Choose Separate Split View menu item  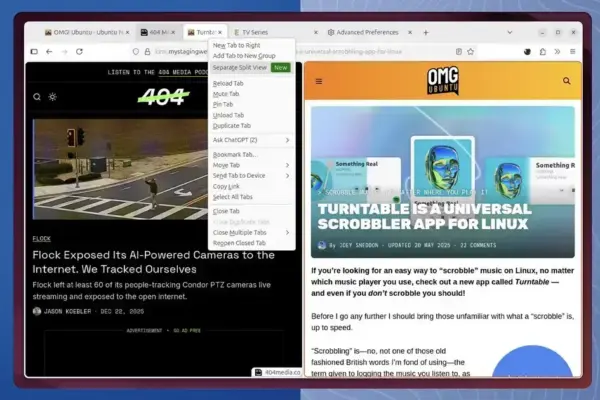point(251,67)
